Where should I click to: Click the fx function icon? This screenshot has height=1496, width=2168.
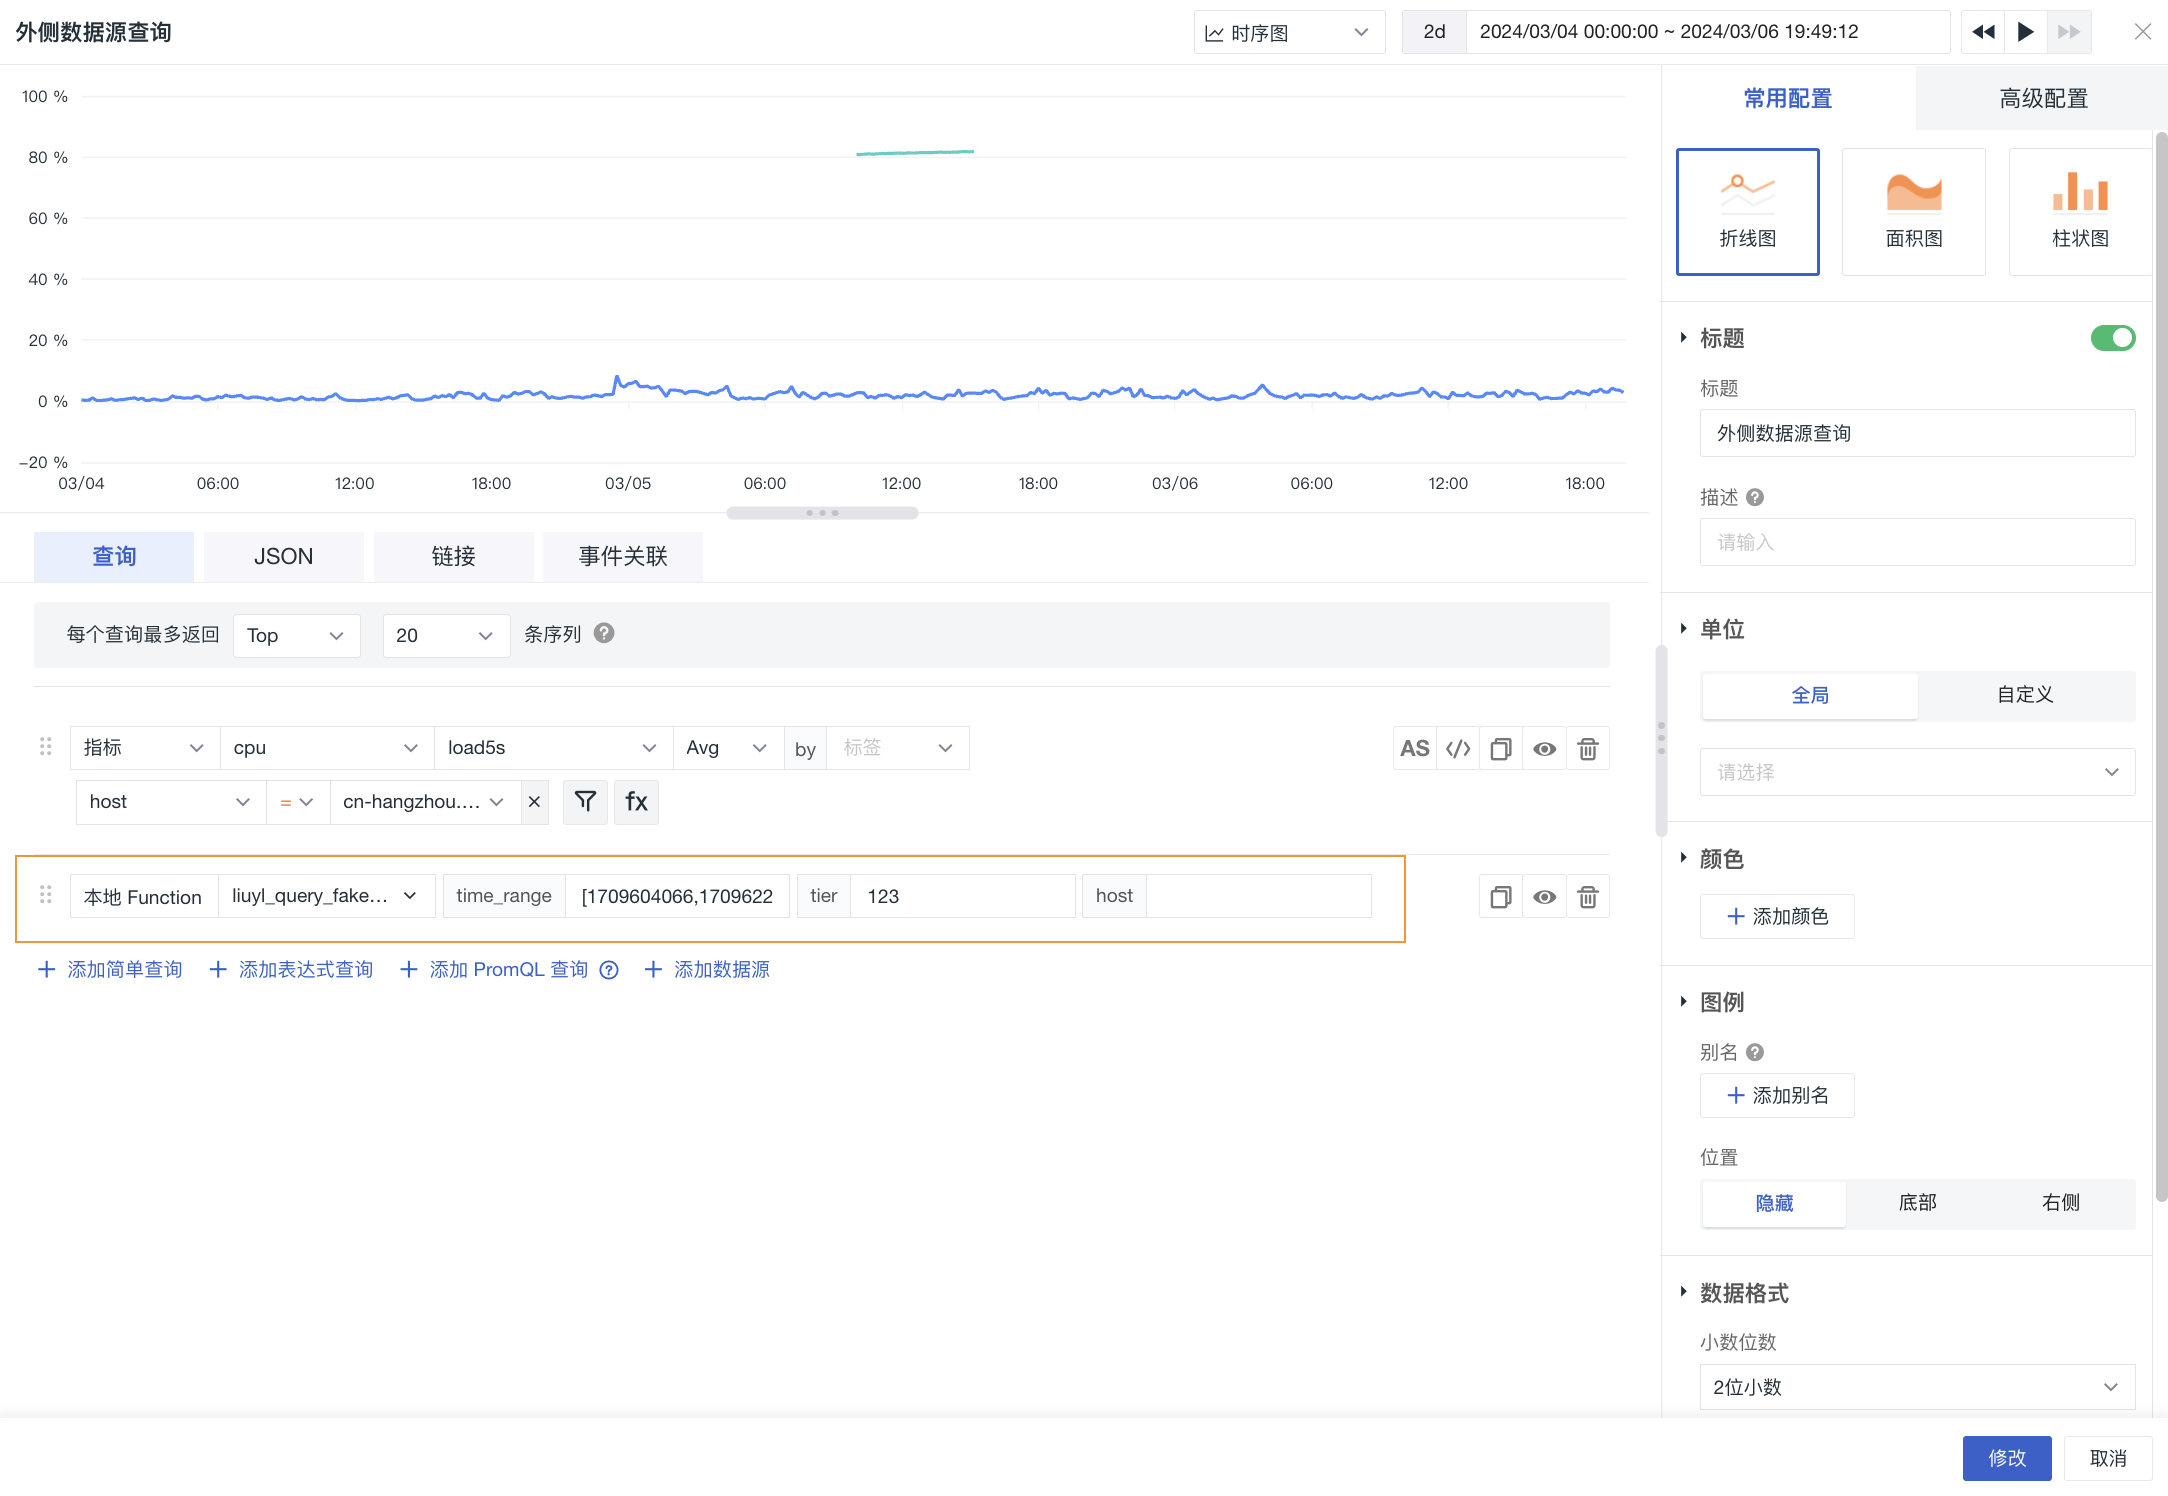tap(636, 802)
